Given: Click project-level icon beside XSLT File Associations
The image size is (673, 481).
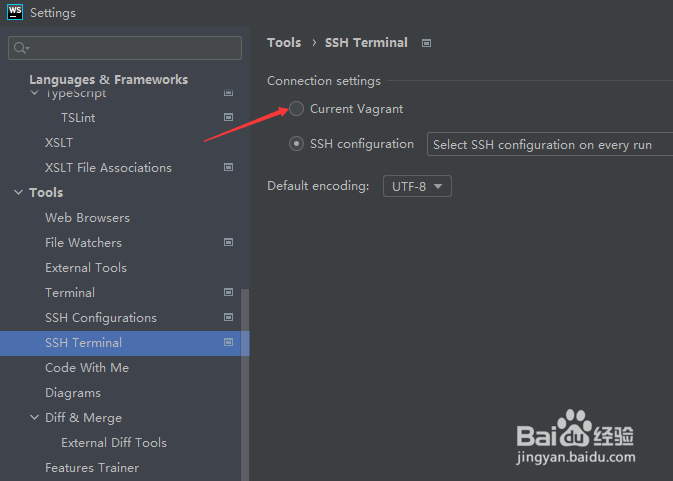Looking at the screenshot, I should pyautogui.click(x=228, y=168).
